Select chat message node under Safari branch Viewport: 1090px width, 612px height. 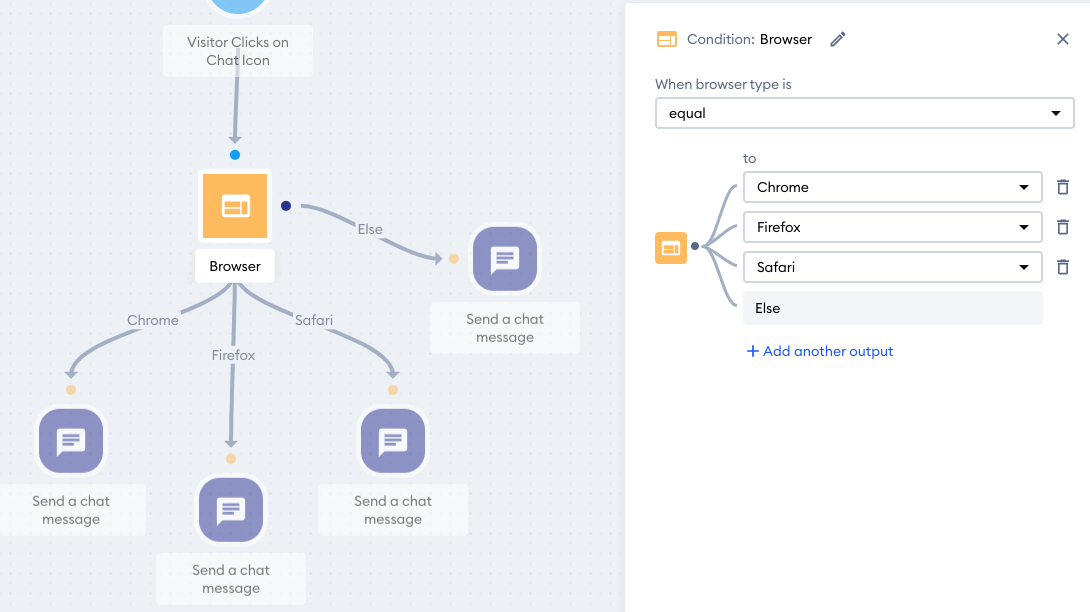tap(393, 441)
